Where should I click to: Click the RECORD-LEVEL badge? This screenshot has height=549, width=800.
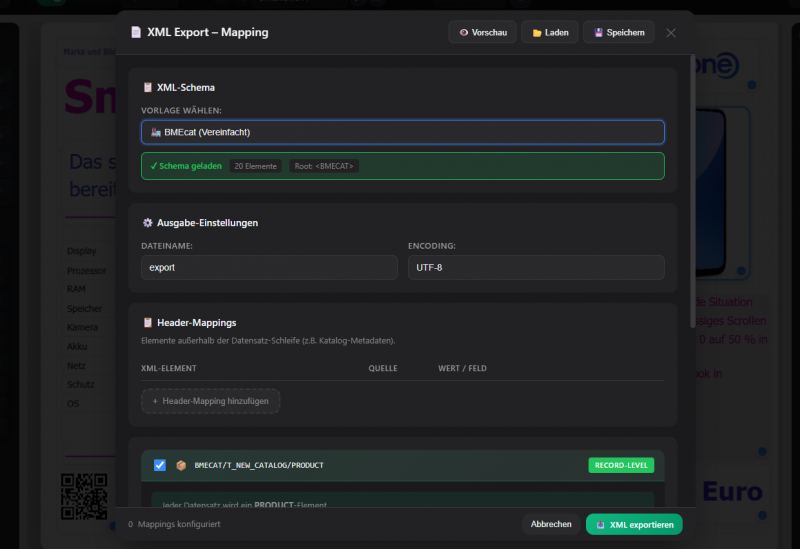(621, 465)
